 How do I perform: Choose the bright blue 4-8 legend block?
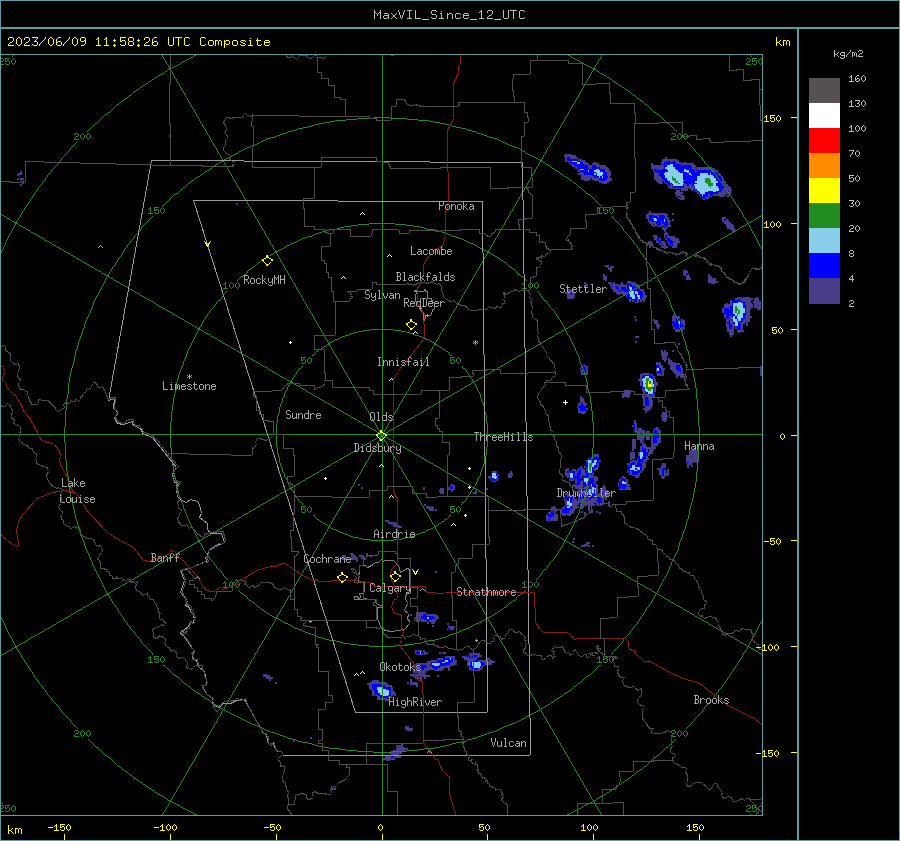[824, 266]
